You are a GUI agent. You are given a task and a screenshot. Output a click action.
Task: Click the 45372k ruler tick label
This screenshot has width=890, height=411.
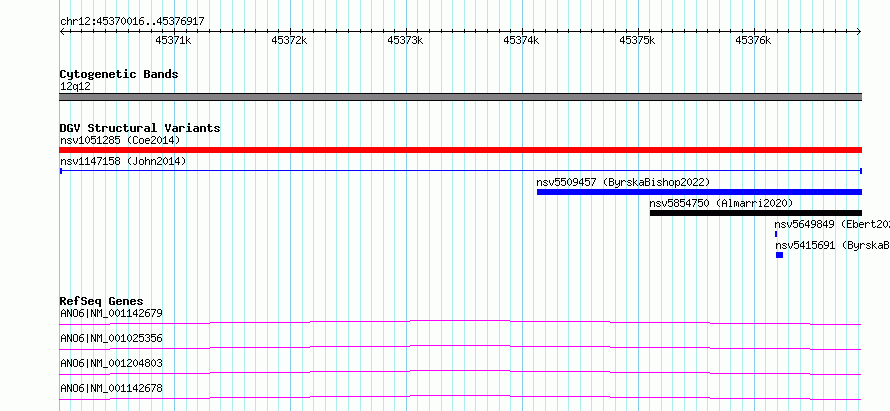click(x=289, y=40)
